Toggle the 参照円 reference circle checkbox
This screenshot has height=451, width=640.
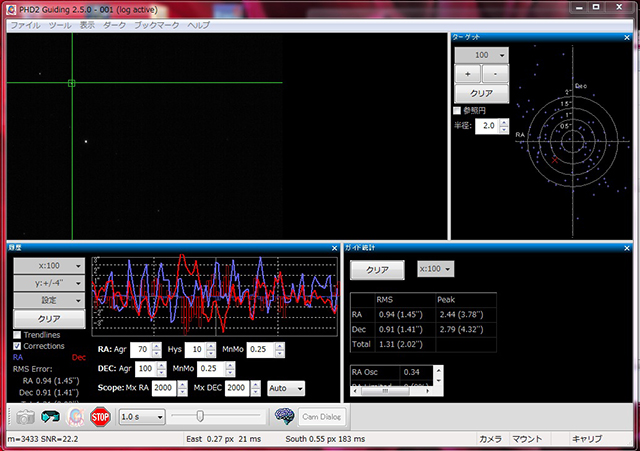[x=457, y=111]
